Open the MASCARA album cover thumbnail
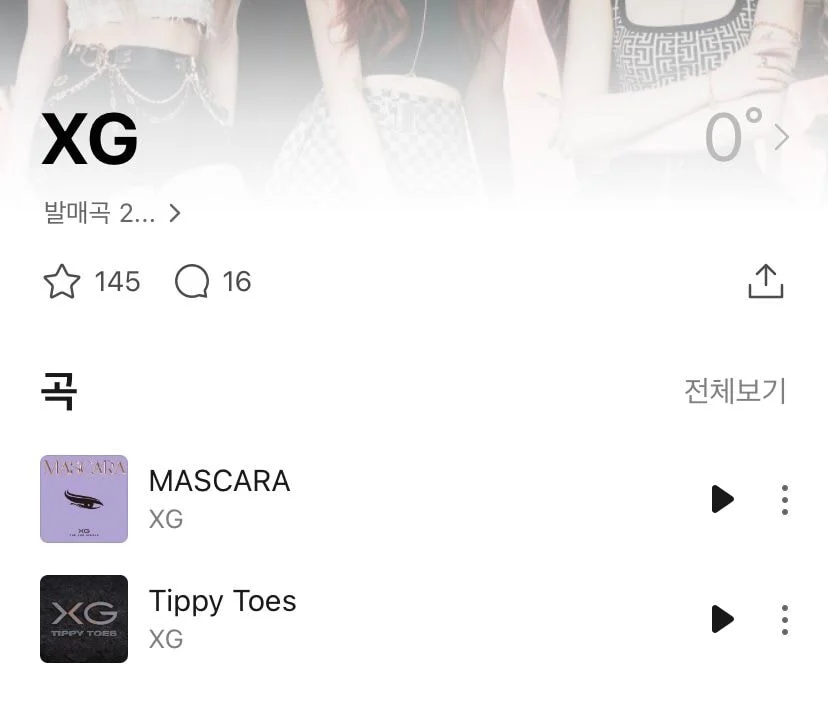Image resolution: width=828 pixels, height=708 pixels. (84, 499)
